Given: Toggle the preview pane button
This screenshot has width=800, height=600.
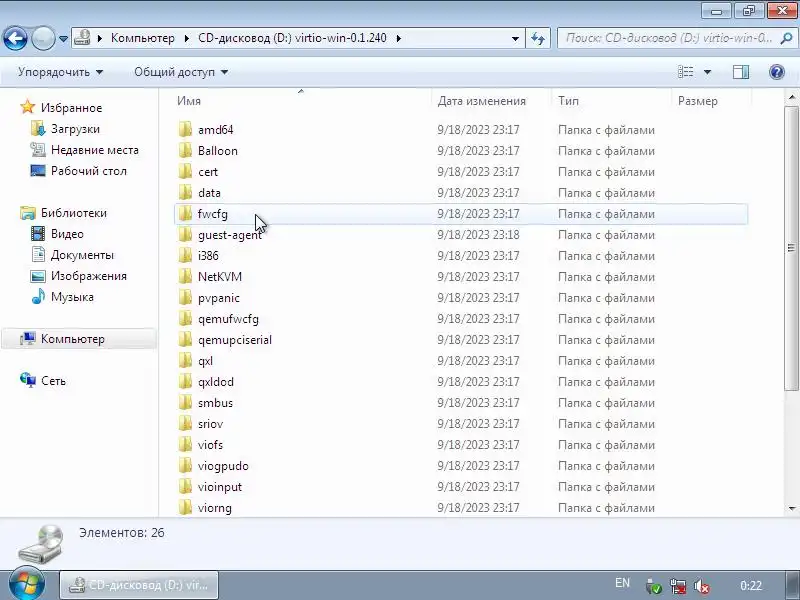Looking at the screenshot, I should point(741,72).
